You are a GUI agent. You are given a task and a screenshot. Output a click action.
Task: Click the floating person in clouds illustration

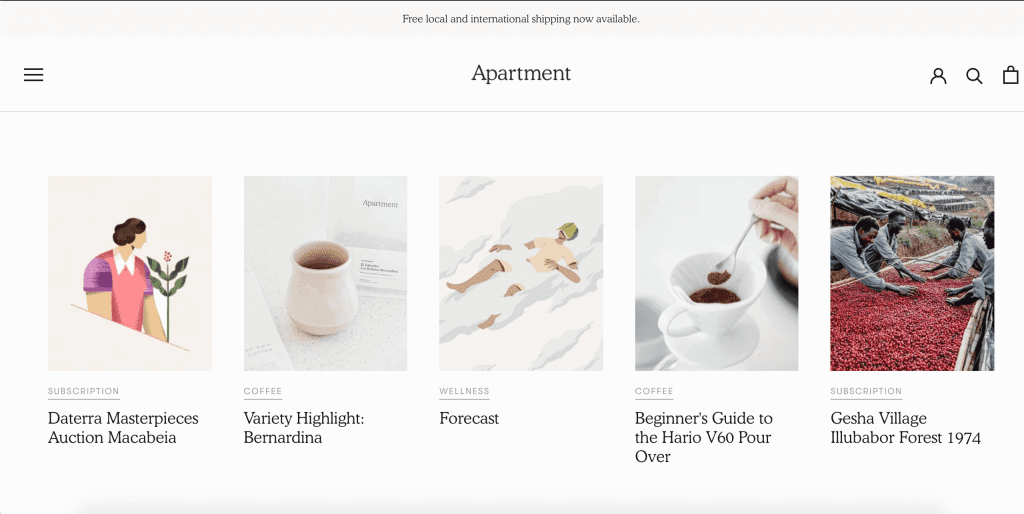[x=521, y=273]
